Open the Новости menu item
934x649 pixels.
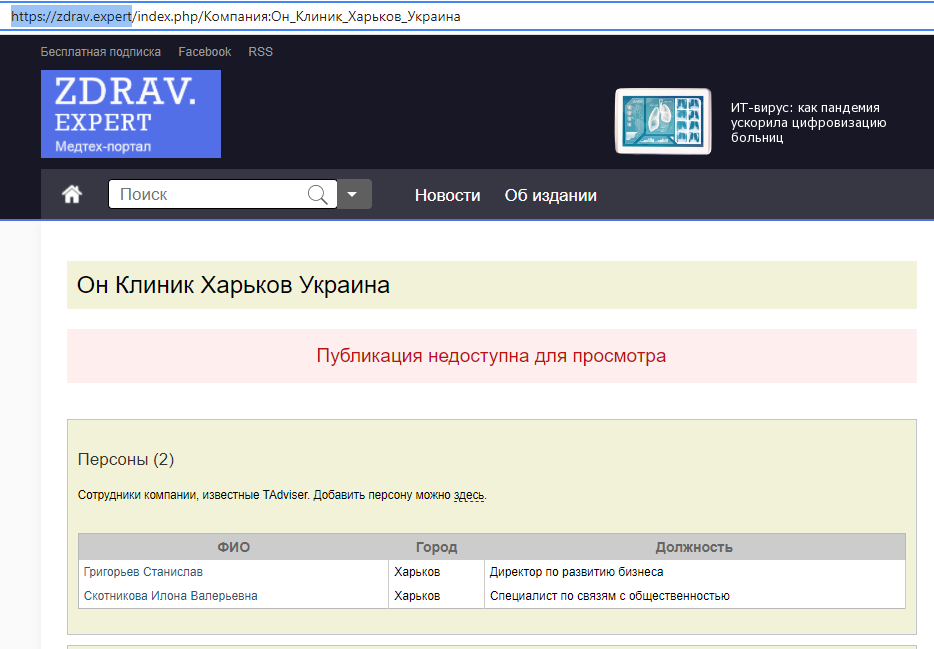click(x=447, y=195)
